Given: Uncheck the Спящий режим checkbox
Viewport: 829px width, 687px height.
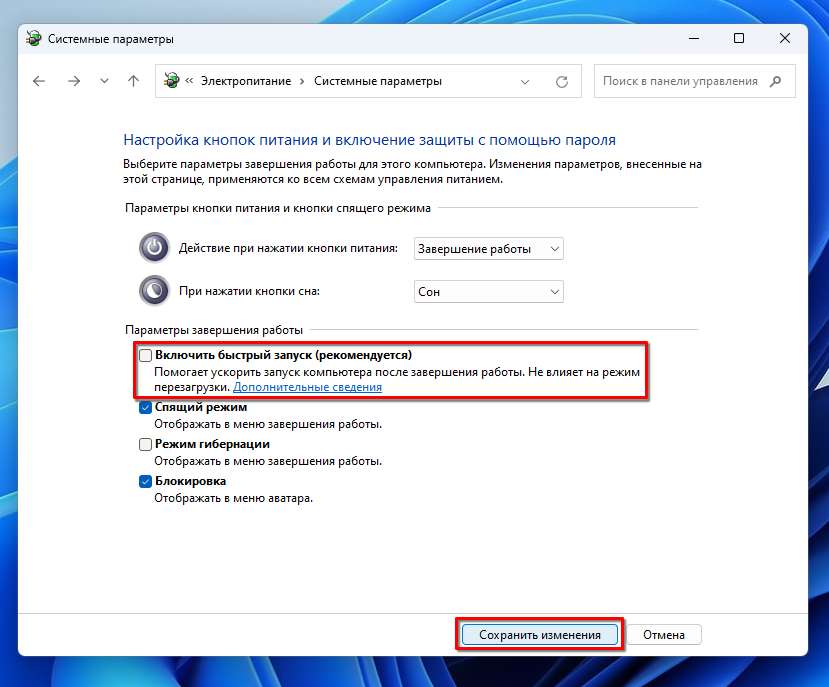Looking at the screenshot, I should [146, 407].
